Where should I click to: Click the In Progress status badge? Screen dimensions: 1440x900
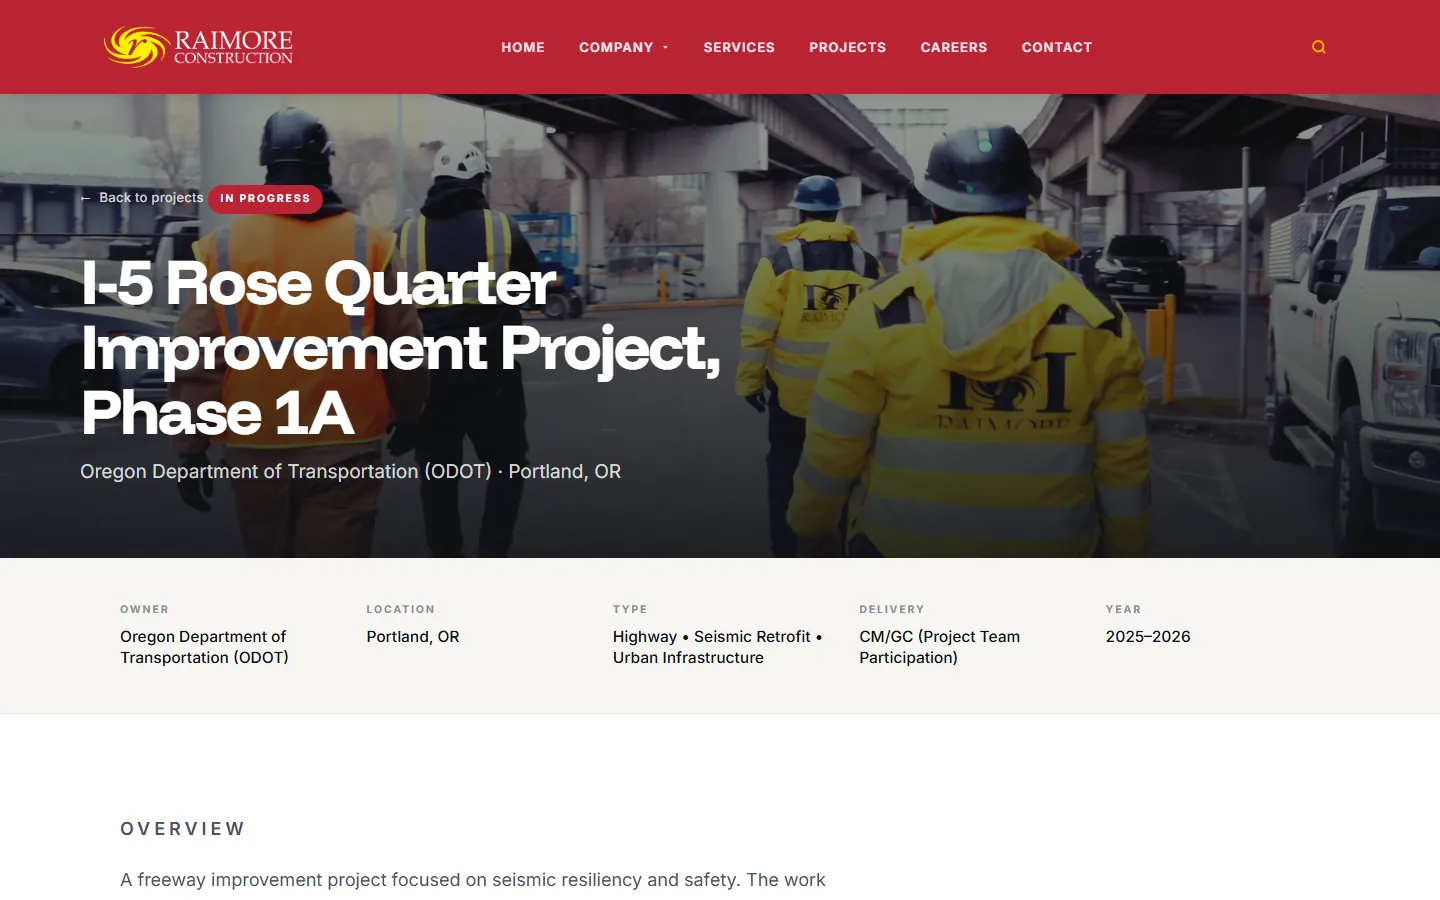[x=265, y=199]
